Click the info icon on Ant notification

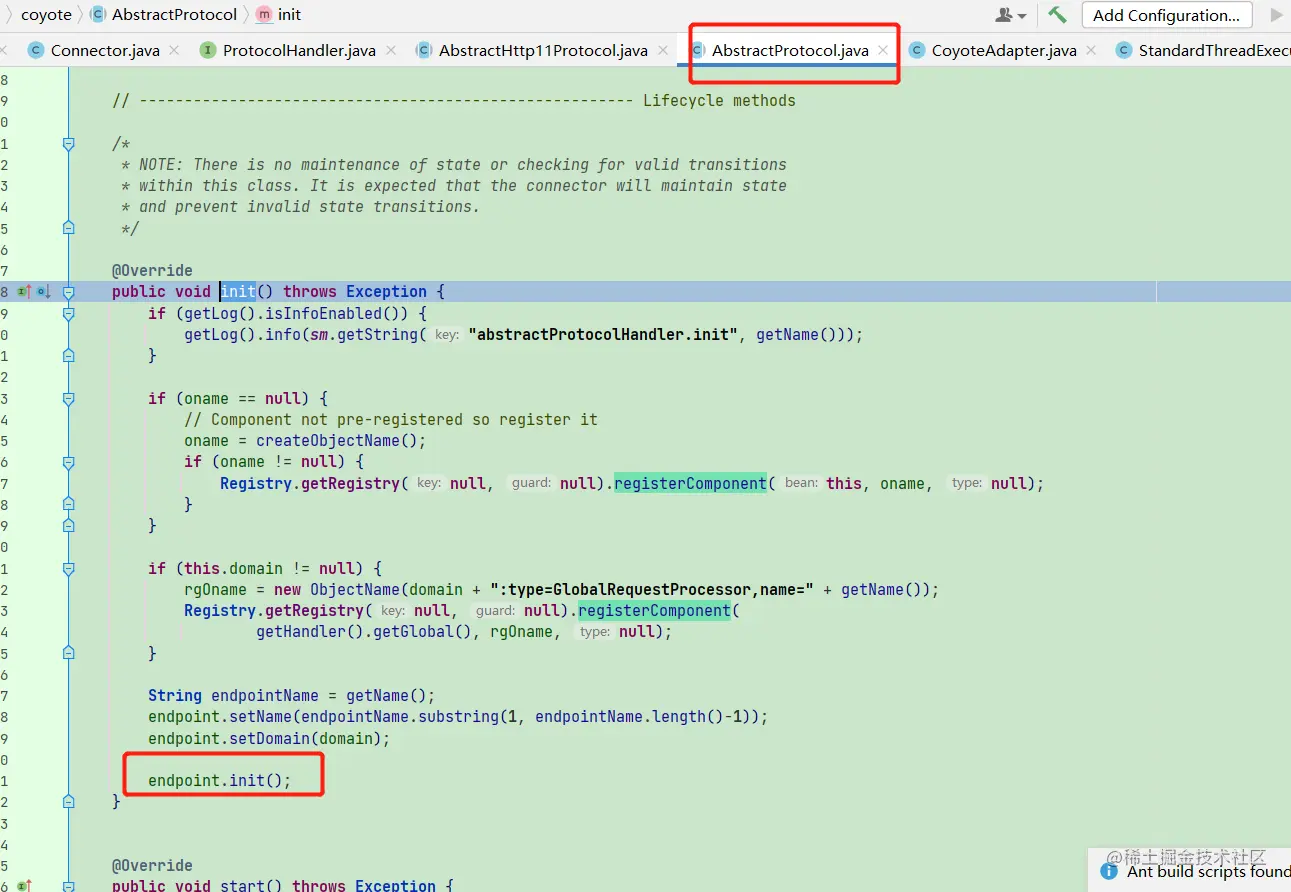click(x=1109, y=871)
